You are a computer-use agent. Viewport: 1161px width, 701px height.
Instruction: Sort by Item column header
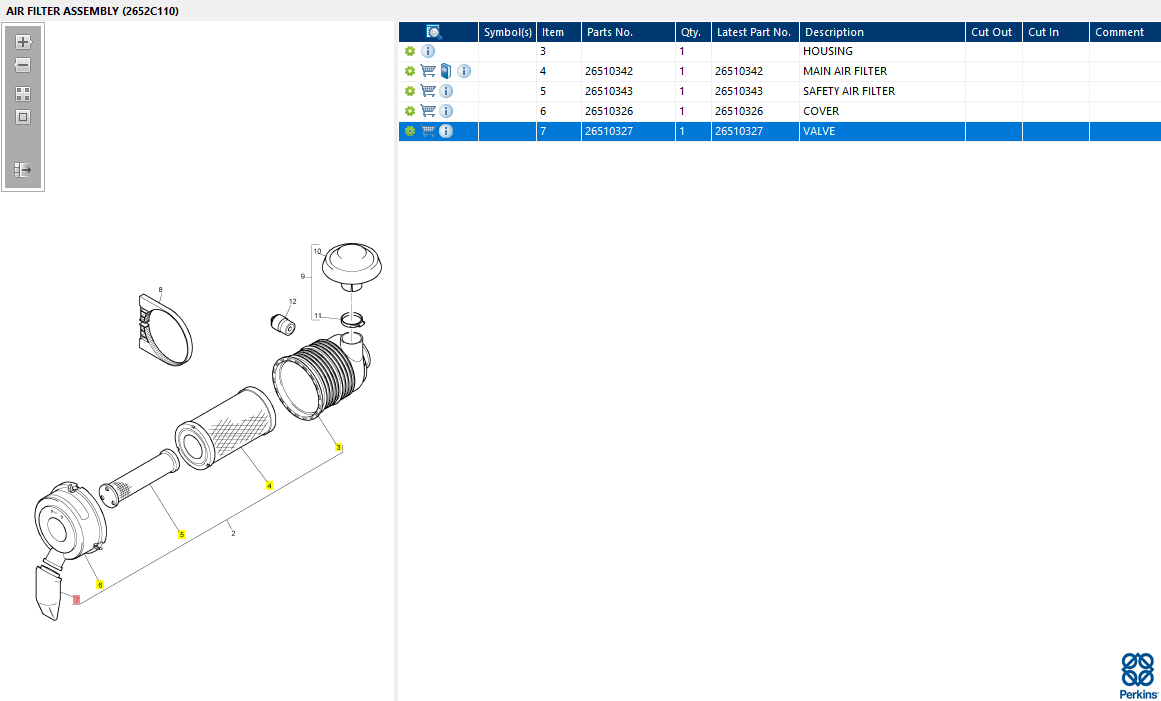tap(558, 32)
